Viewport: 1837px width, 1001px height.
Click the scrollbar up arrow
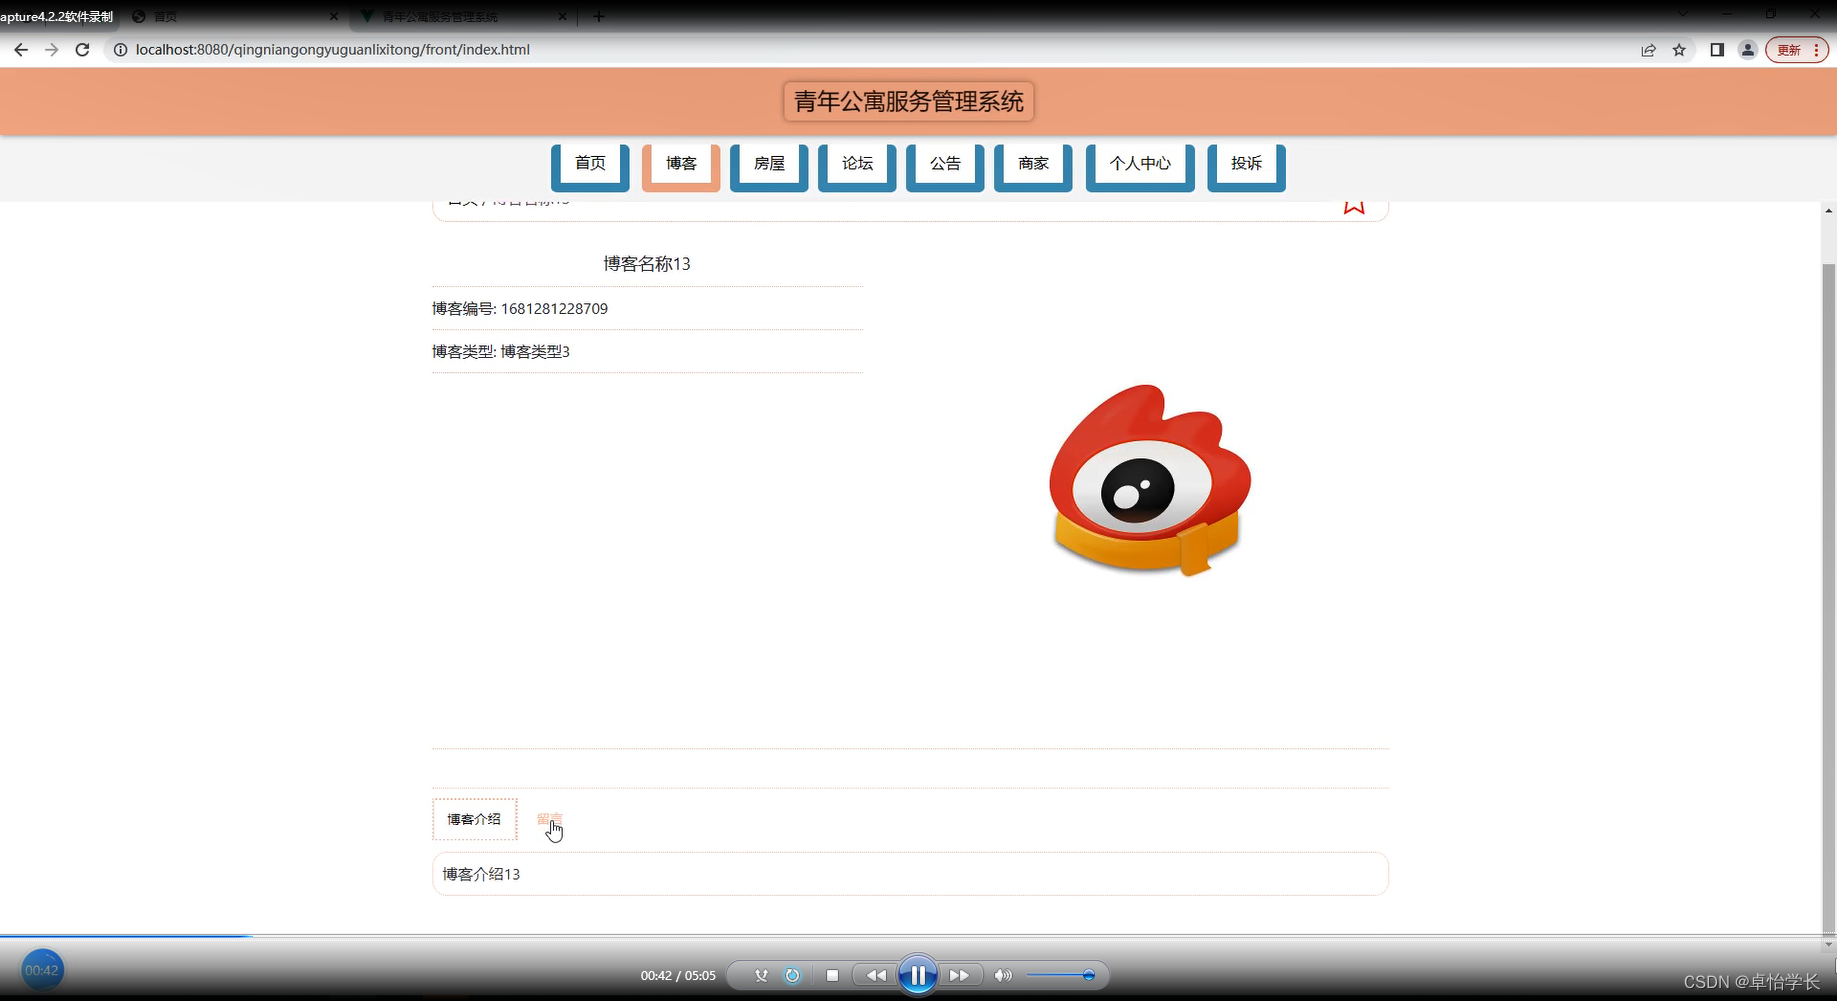pos(1829,210)
